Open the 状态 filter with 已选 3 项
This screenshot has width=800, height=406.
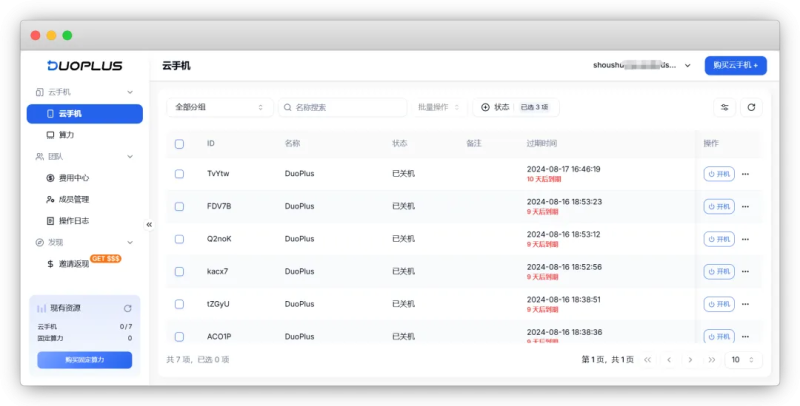coord(516,107)
